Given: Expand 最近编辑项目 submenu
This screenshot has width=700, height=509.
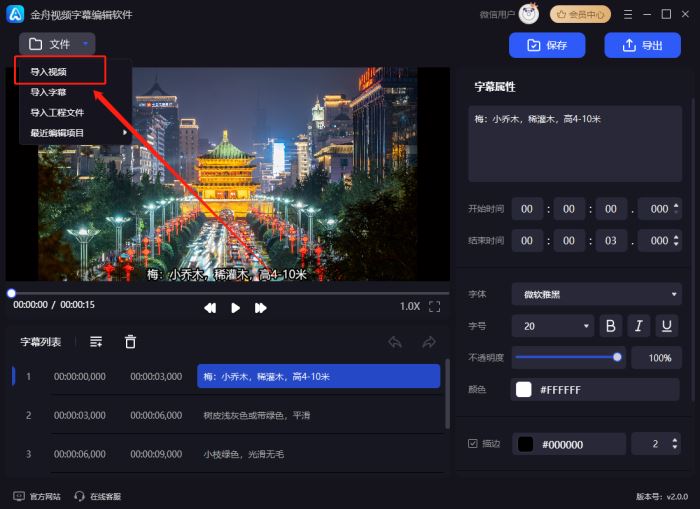Looking at the screenshot, I should click(76, 133).
